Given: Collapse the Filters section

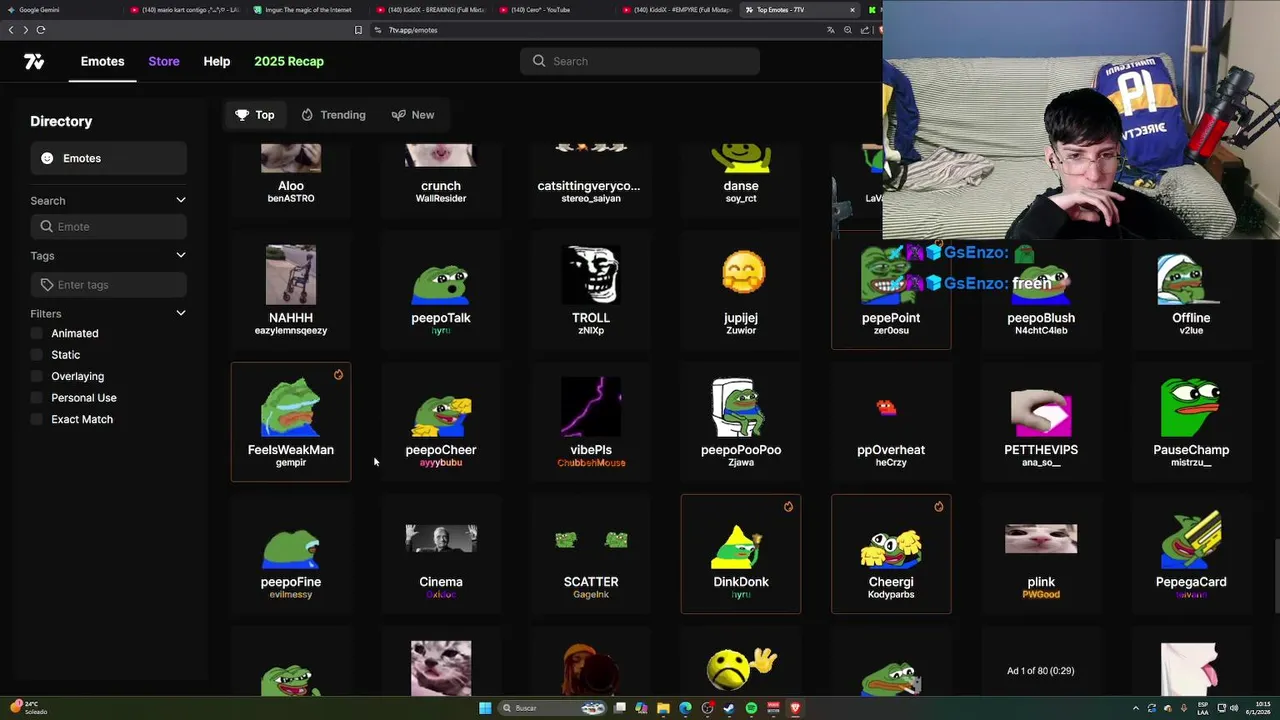Looking at the screenshot, I should coord(181,314).
